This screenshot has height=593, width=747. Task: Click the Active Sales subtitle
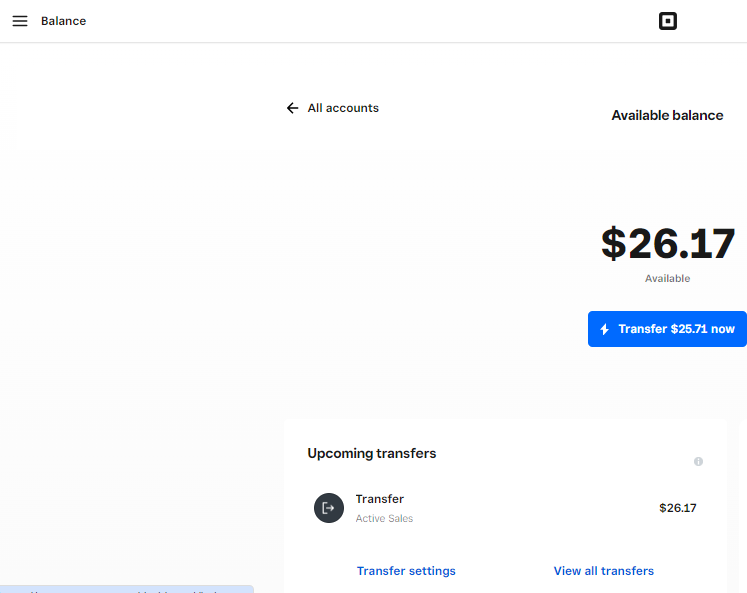(384, 519)
